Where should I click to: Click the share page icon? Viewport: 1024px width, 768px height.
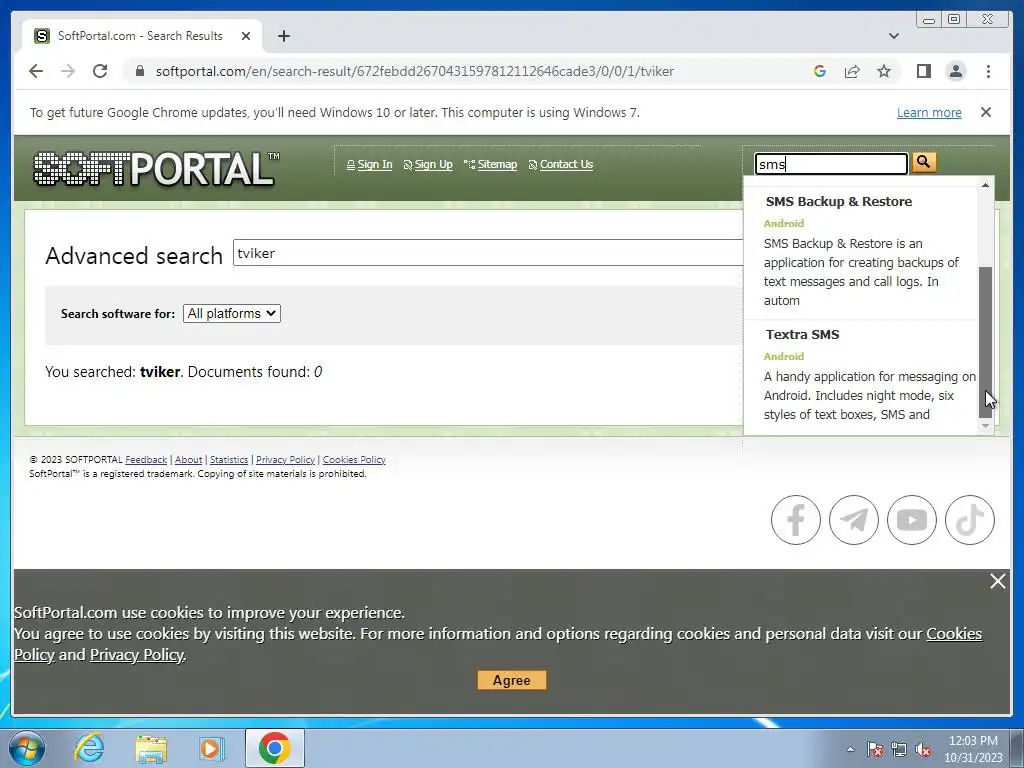tap(852, 71)
